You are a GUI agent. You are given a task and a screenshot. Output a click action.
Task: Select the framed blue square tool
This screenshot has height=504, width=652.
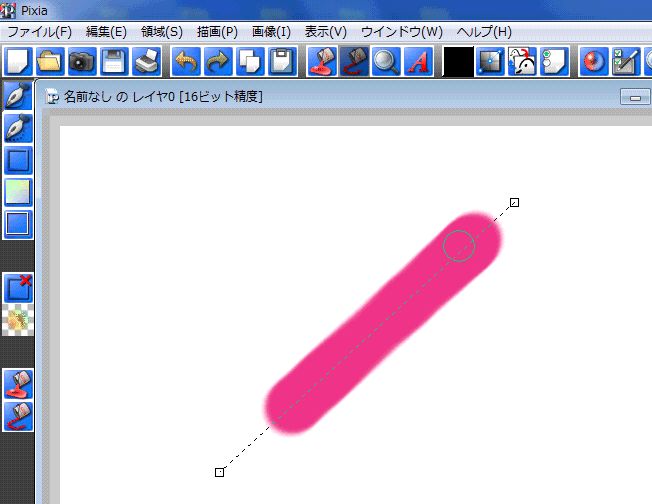[18, 225]
